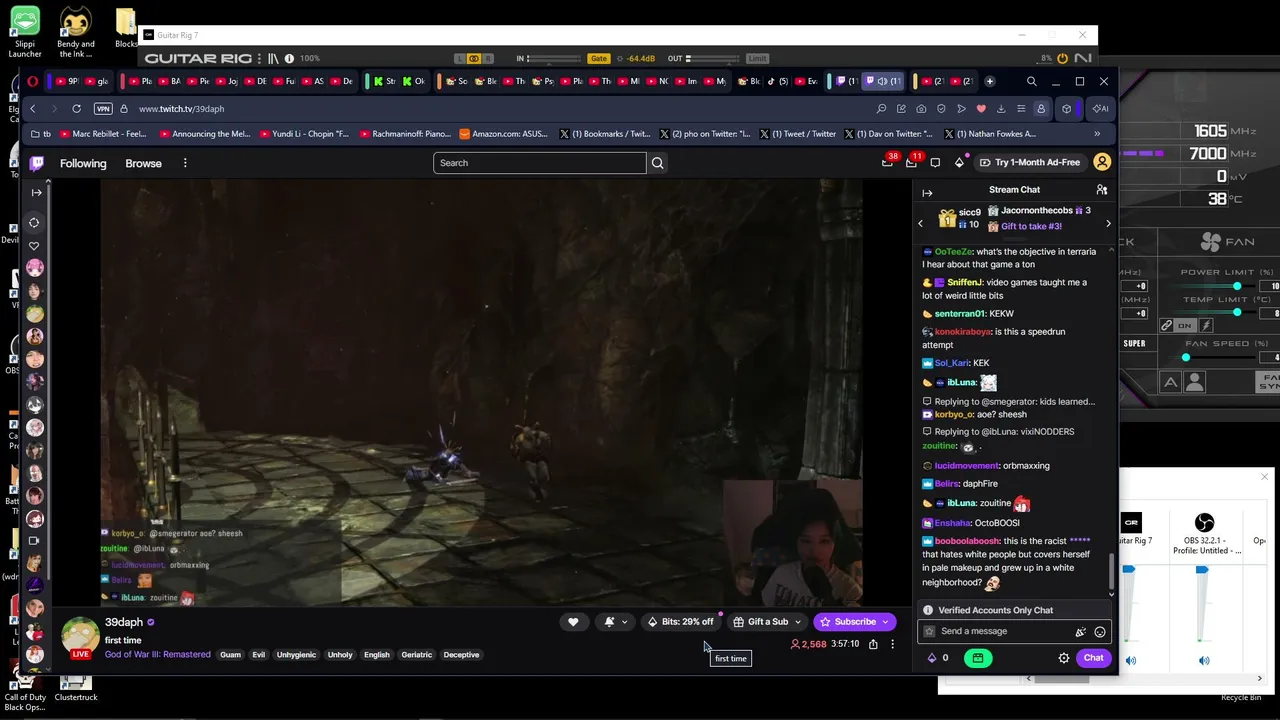Mute the OBS volume mixer channel

click(x=1204, y=660)
